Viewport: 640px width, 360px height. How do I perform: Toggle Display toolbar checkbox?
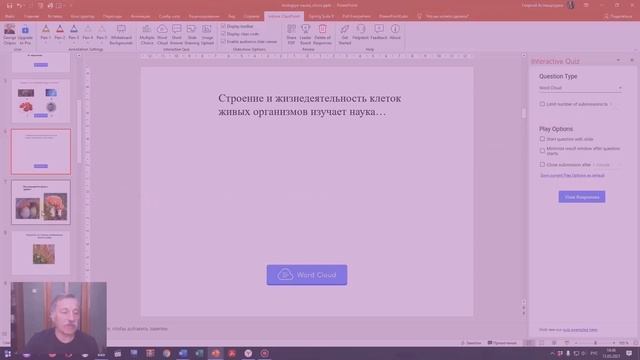point(223,26)
